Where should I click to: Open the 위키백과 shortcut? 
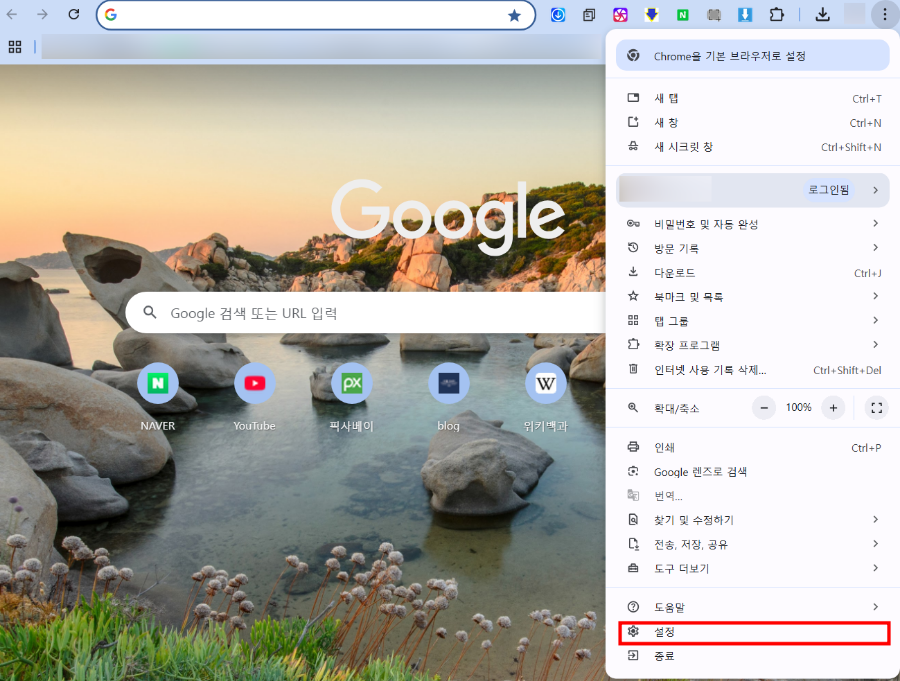pyautogui.click(x=545, y=383)
